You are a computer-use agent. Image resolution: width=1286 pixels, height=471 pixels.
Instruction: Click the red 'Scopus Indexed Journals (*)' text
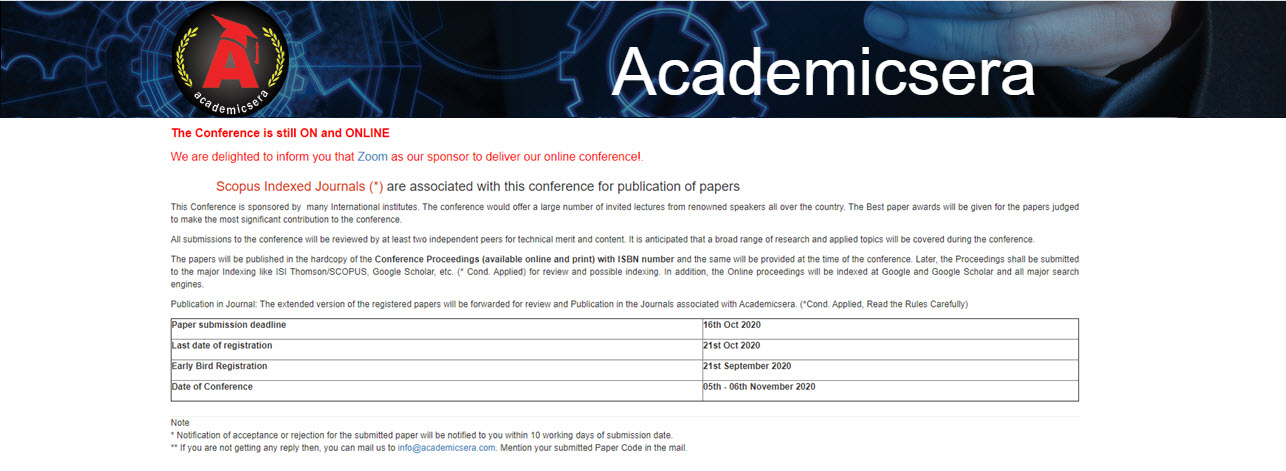point(299,186)
